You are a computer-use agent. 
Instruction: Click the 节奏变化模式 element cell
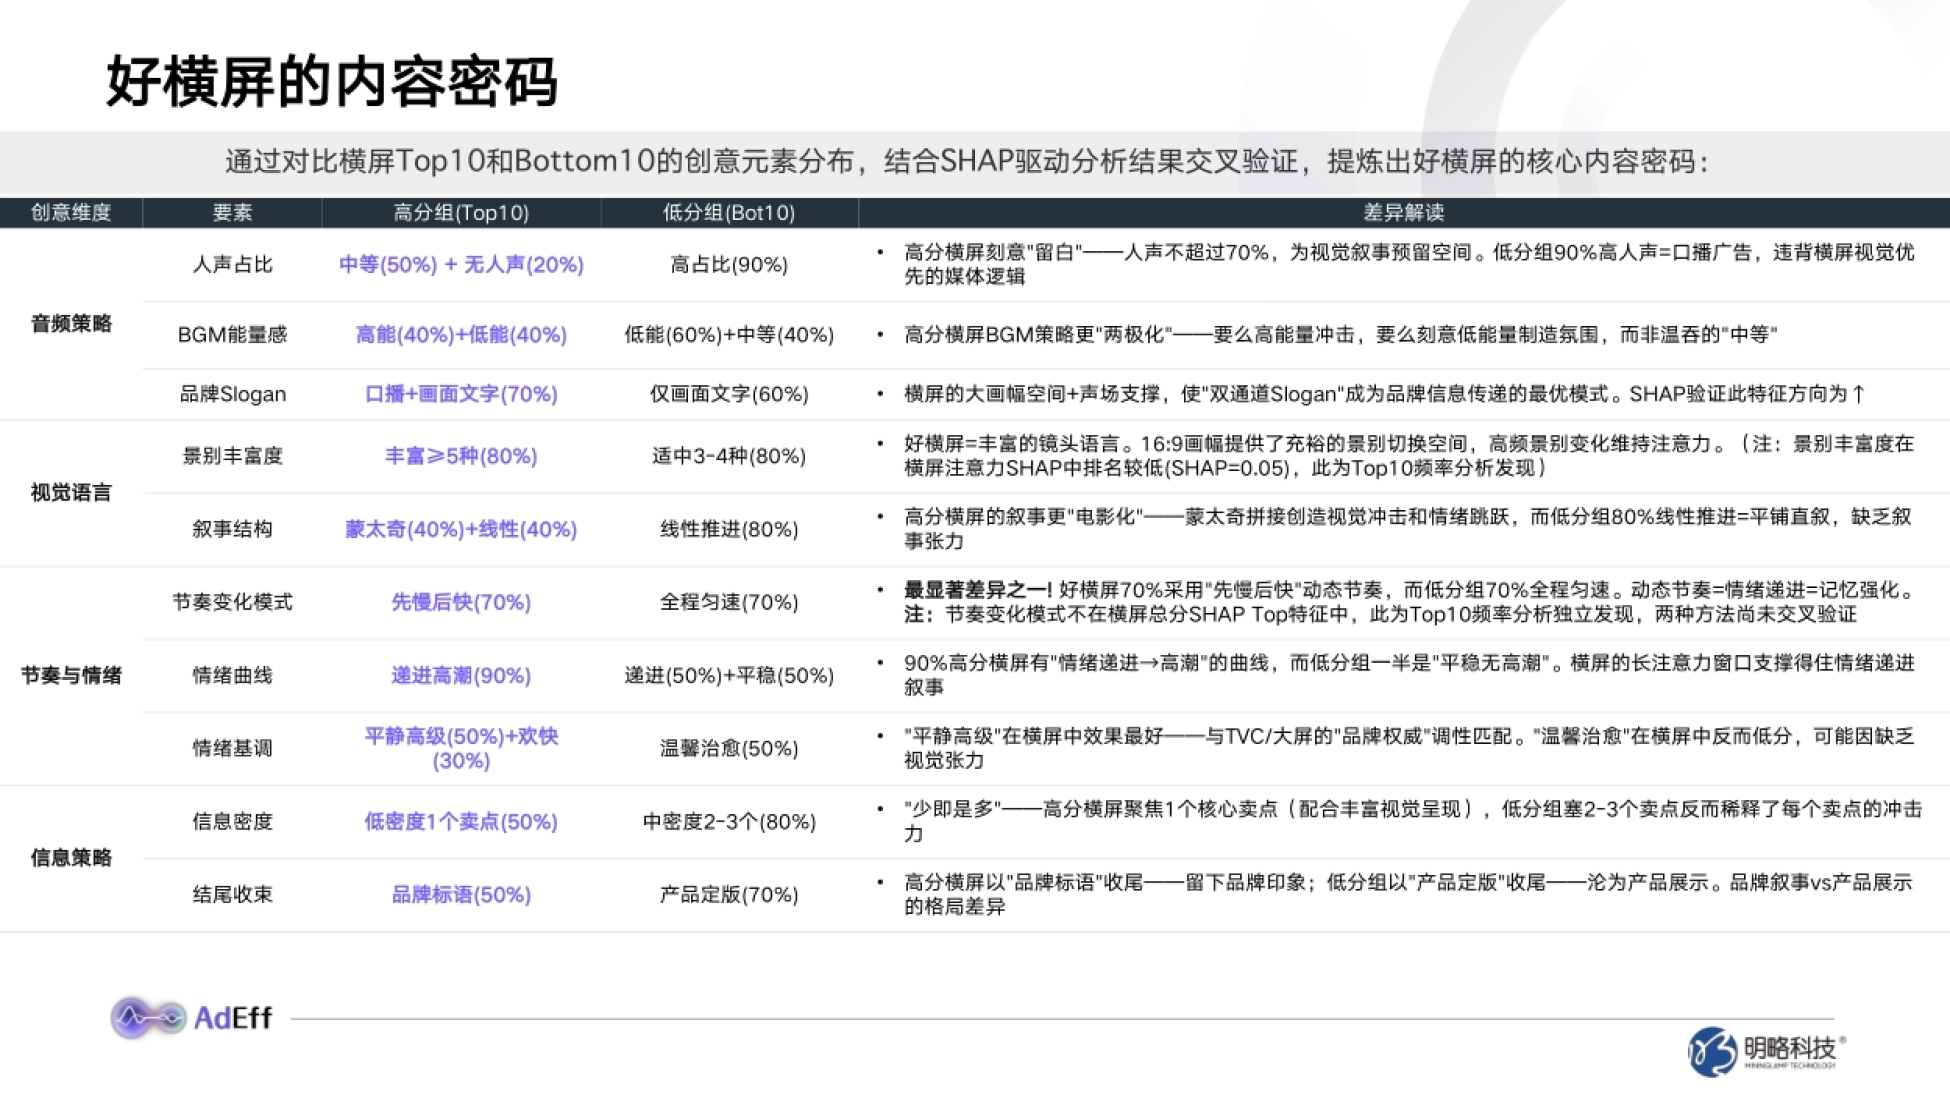click(x=232, y=602)
